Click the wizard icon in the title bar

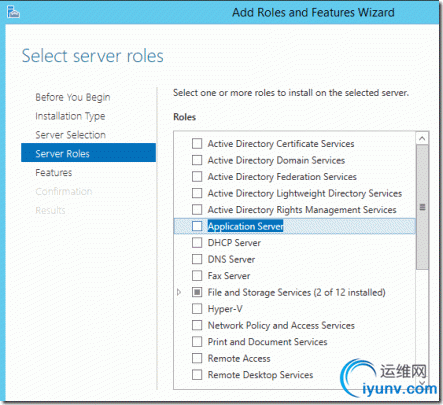coord(13,12)
